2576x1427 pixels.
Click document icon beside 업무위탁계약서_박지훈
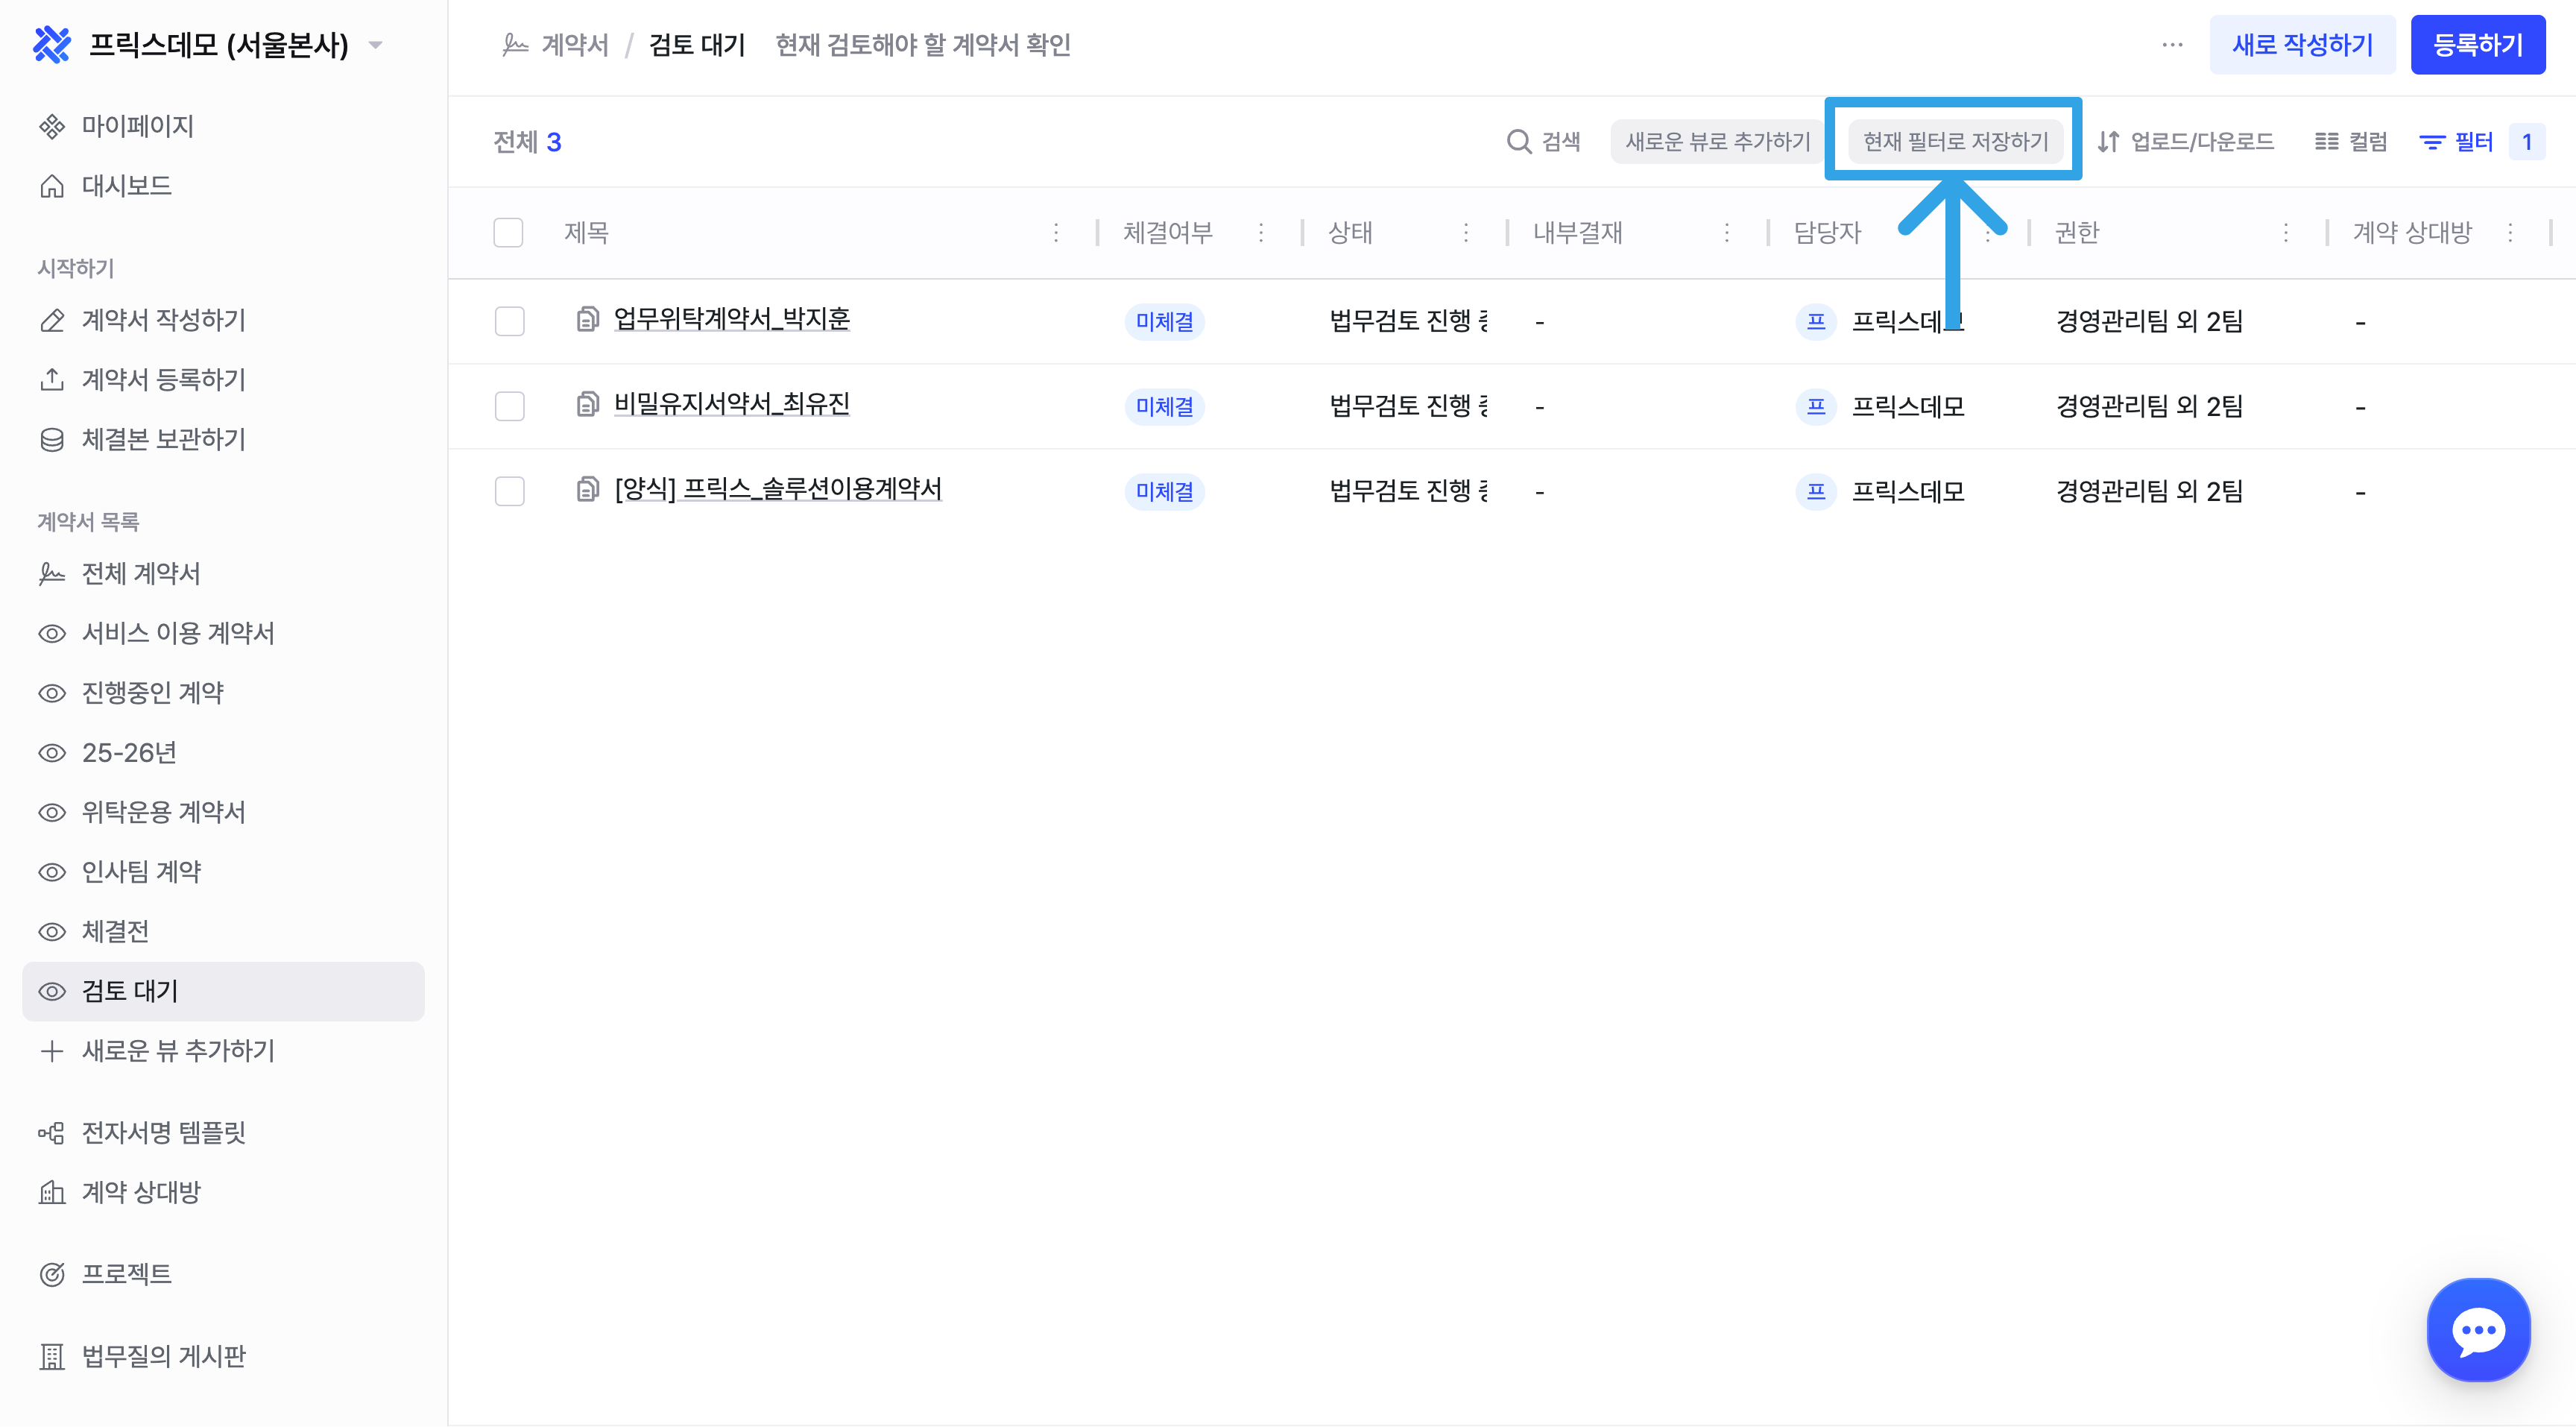pos(587,320)
